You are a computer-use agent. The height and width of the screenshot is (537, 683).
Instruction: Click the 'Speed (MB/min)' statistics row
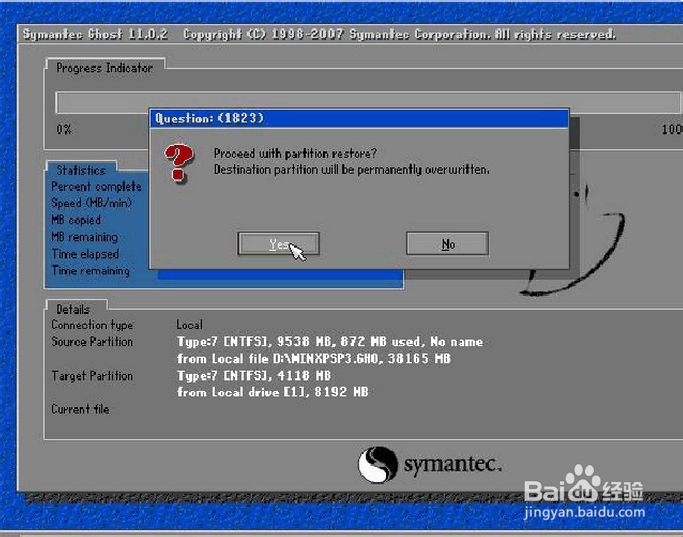[91, 203]
